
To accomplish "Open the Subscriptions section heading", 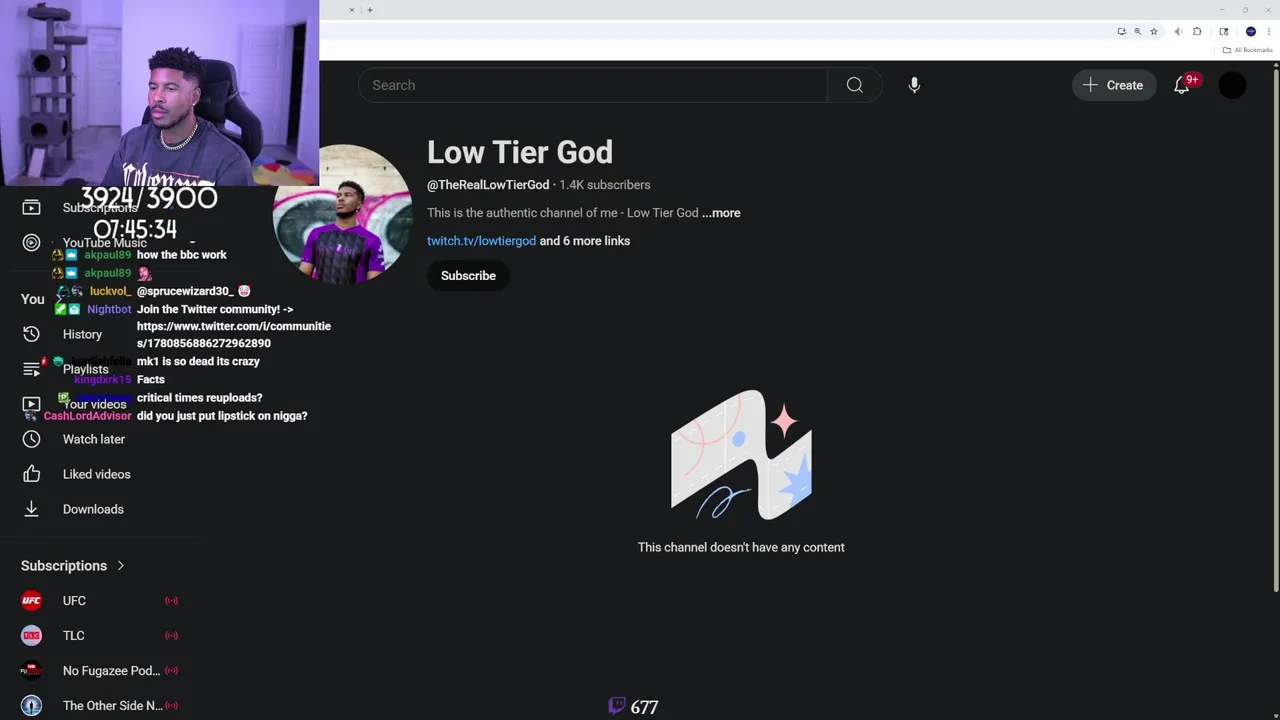I will point(64,566).
